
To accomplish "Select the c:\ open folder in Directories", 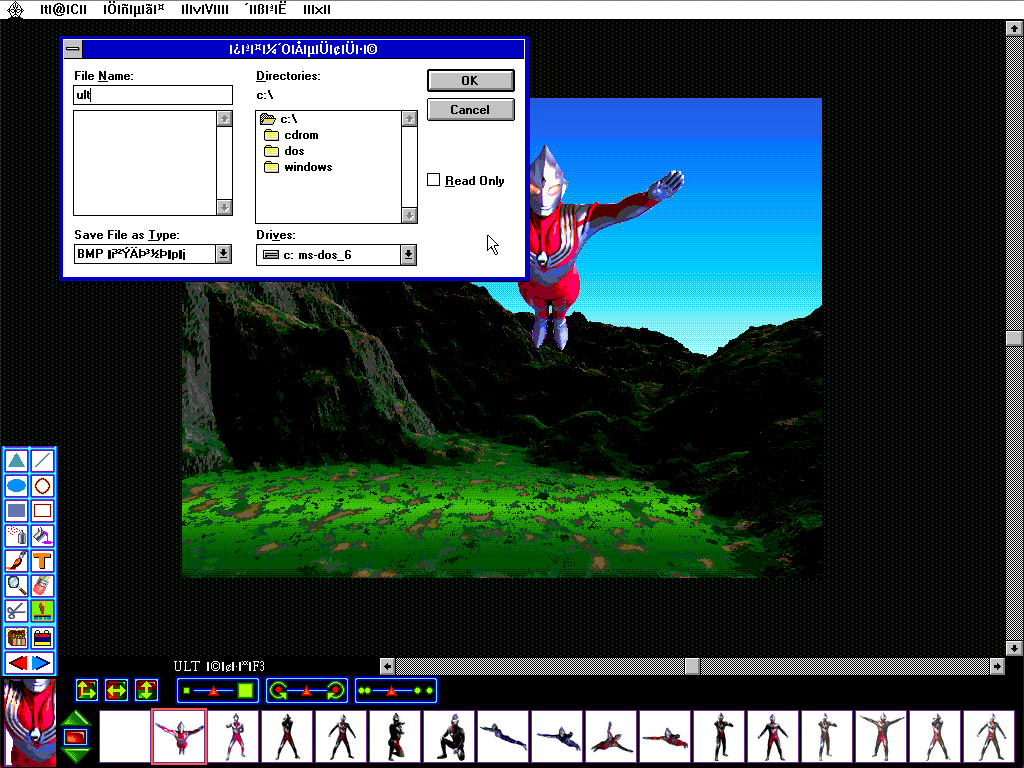I will click(x=279, y=119).
